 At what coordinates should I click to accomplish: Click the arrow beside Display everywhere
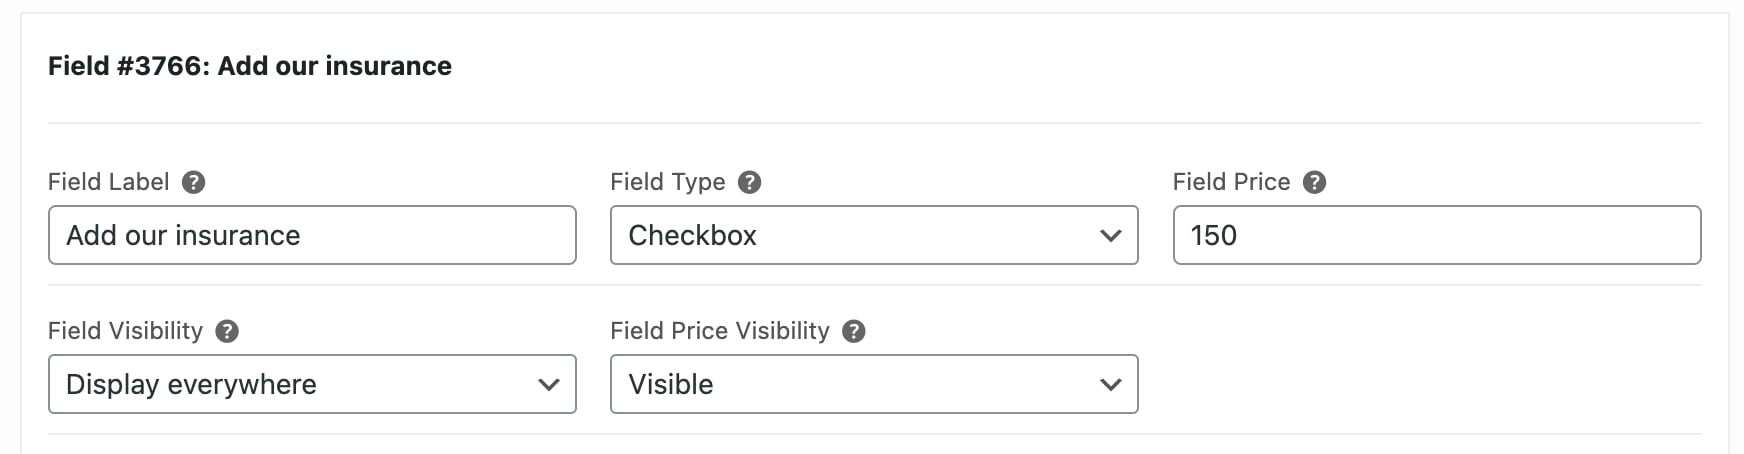tap(548, 385)
